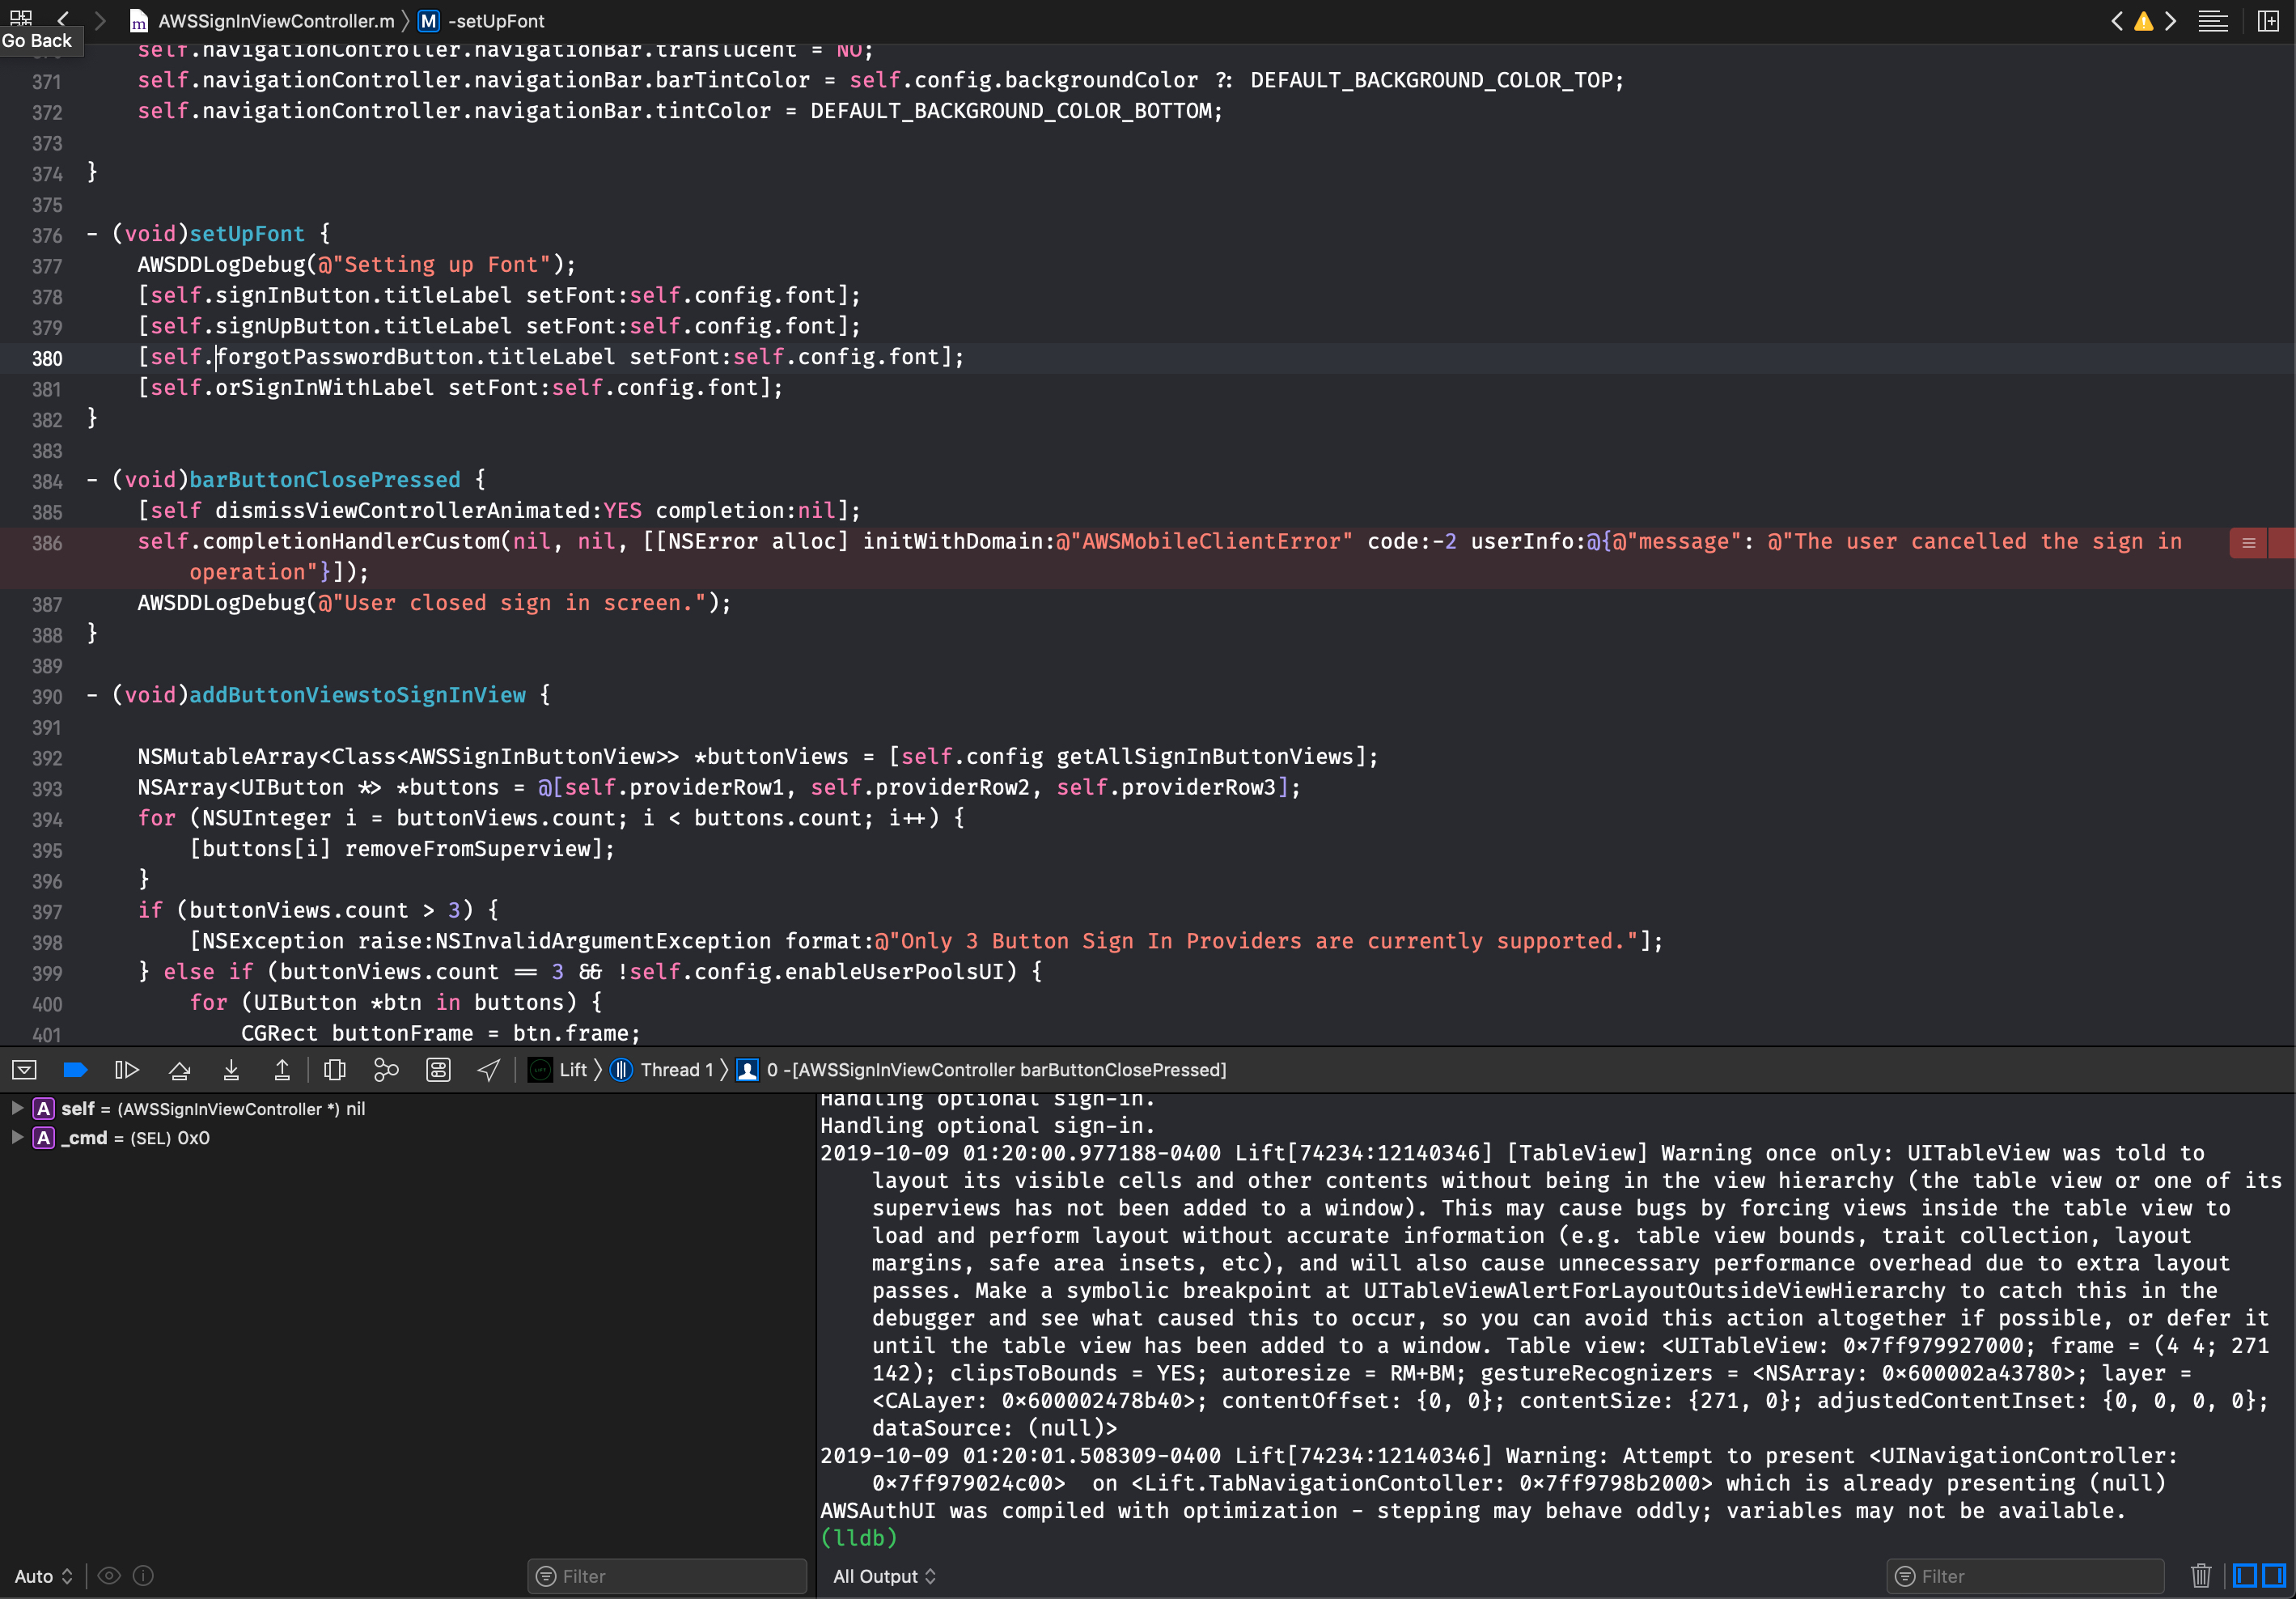
Task: Open the Auto scope dropdown
Action: [x=42, y=1576]
